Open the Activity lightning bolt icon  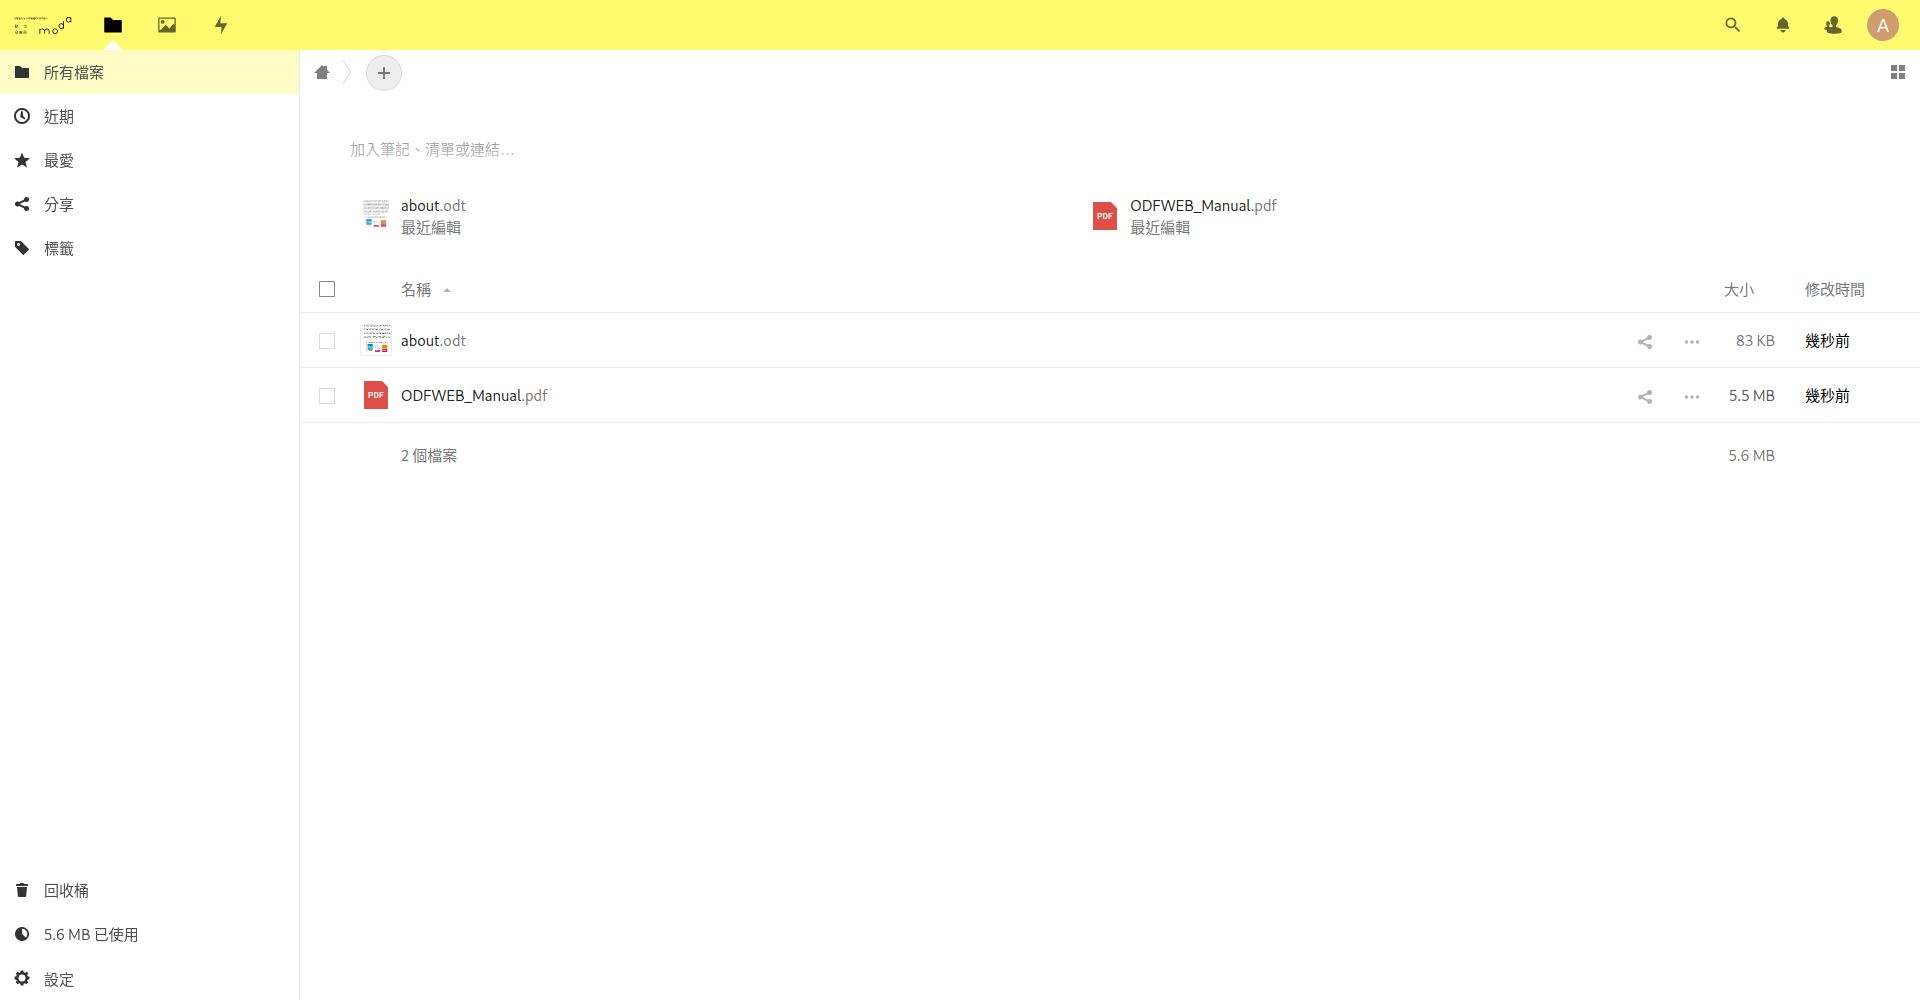(x=221, y=25)
